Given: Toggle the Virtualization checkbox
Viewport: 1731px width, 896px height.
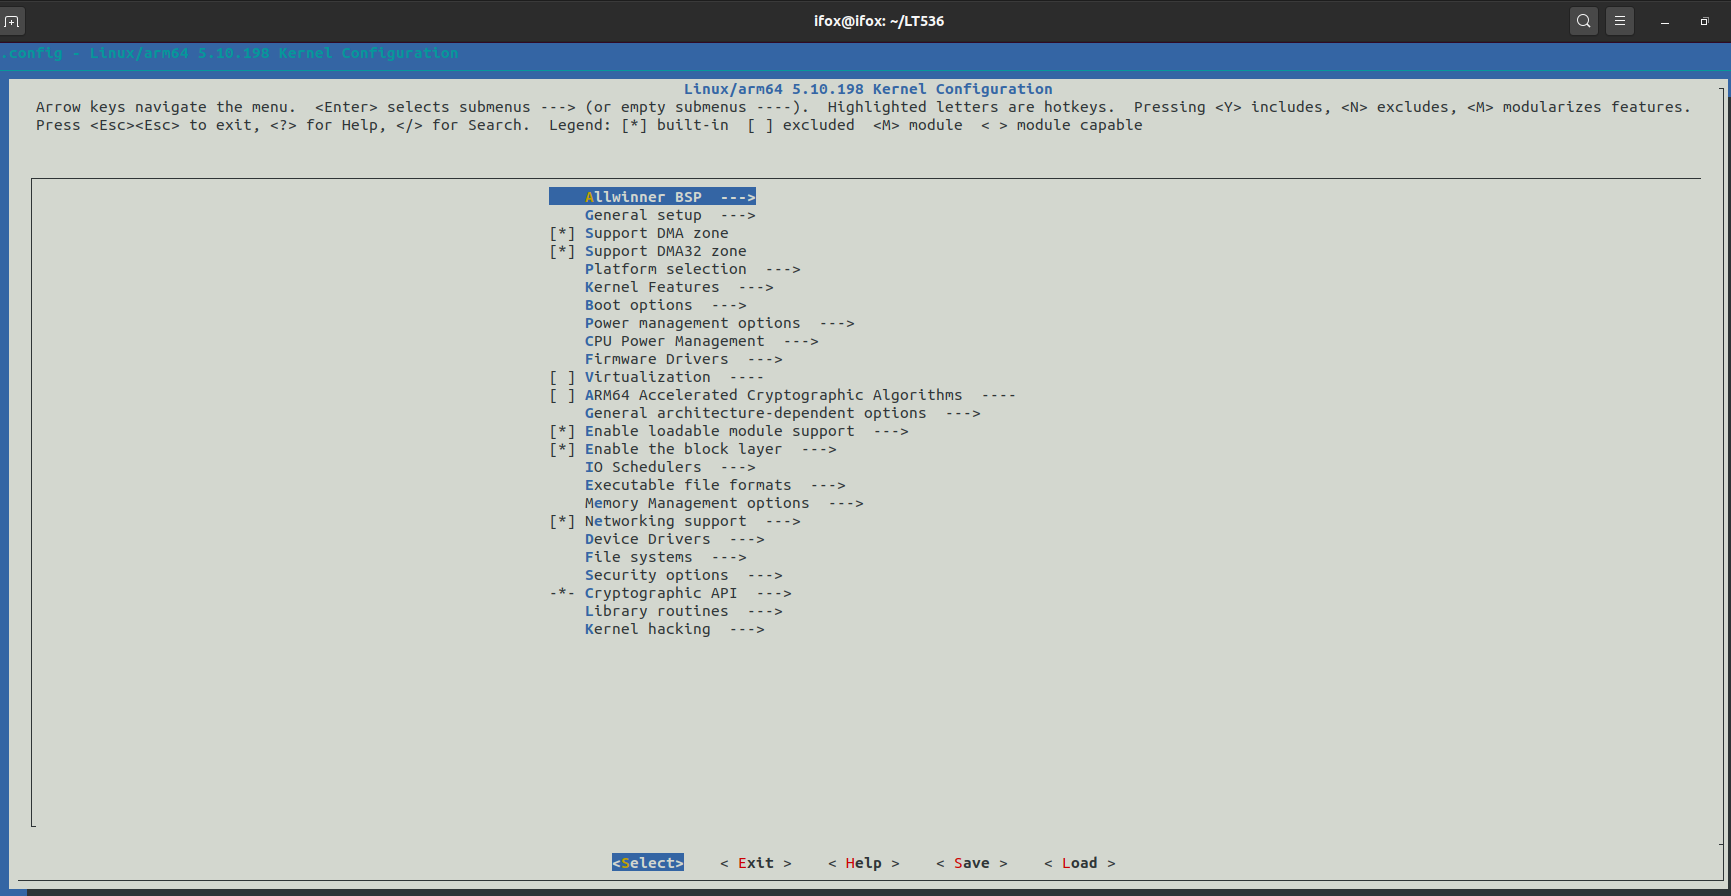Looking at the screenshot, I should [562, 377].
